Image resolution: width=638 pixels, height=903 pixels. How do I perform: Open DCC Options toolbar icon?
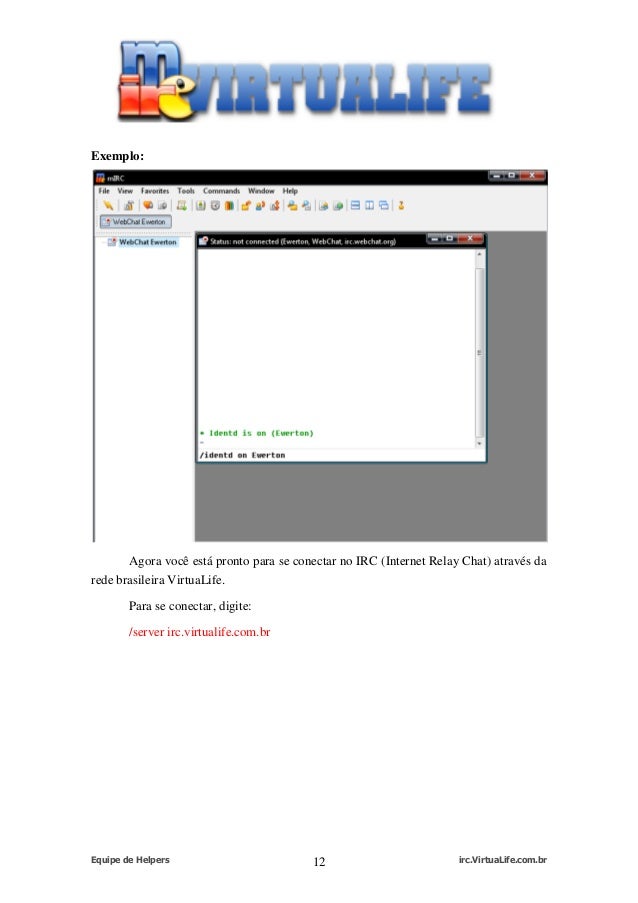point(275,205)
